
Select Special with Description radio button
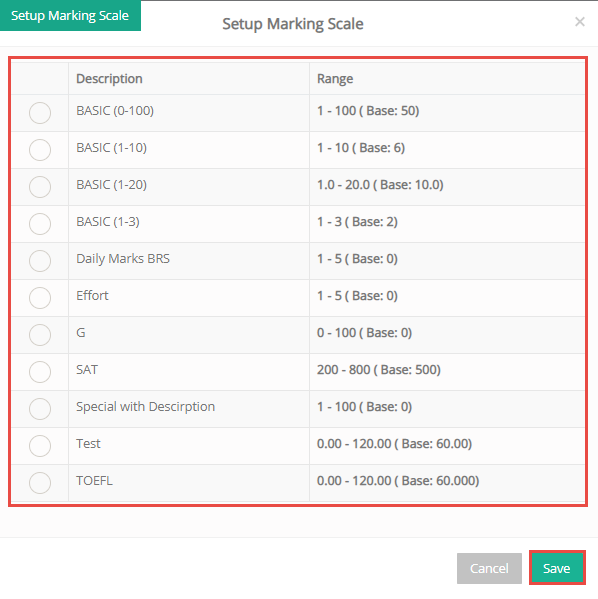click(40, 409)
